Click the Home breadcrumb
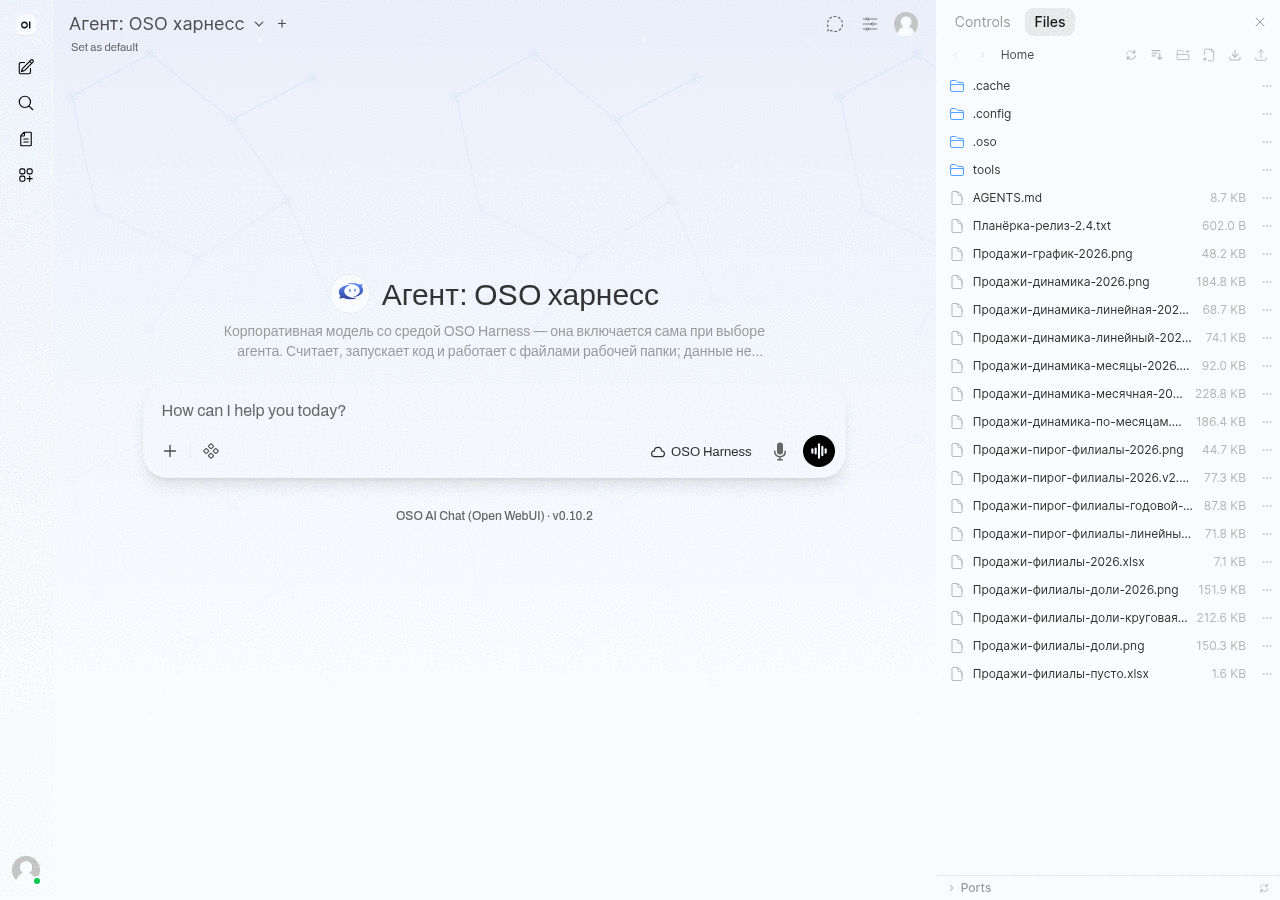The image size is (1280, 900). pos(1017,55)
